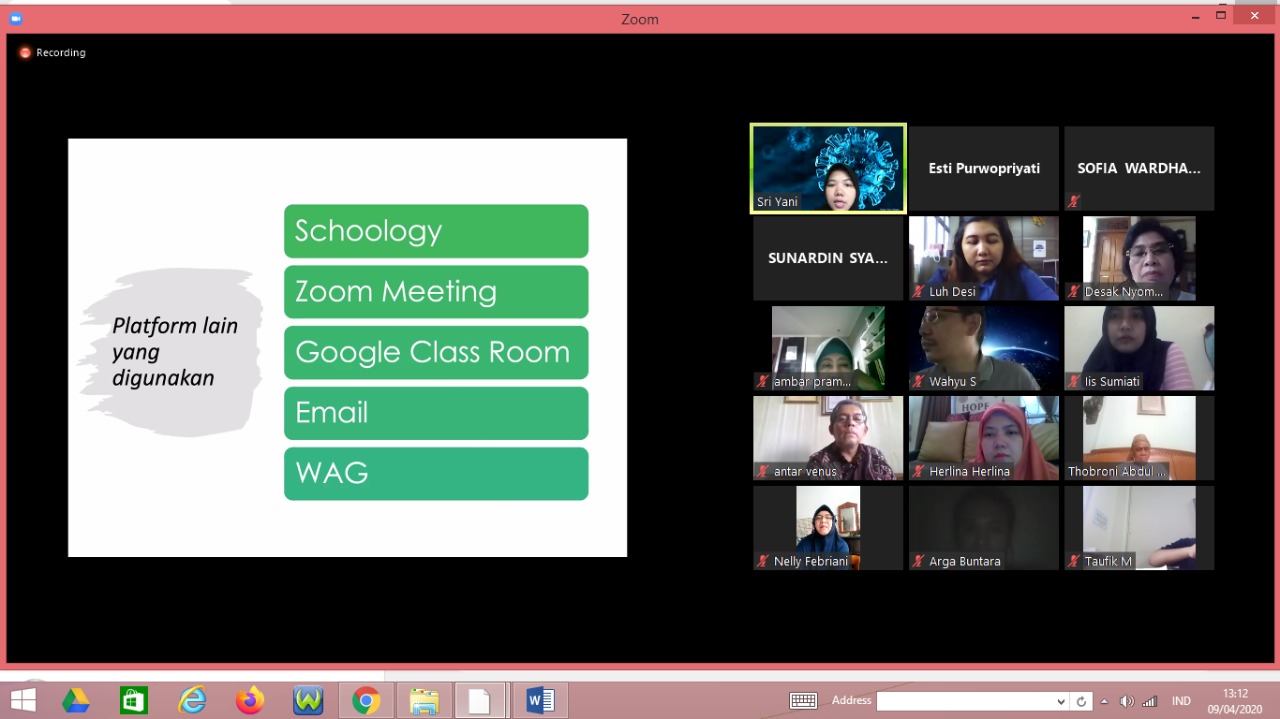Screen dimensions: 1280x719
Task: Open the clock showing 13:12 in the tray
Action: coord(1235,701)
